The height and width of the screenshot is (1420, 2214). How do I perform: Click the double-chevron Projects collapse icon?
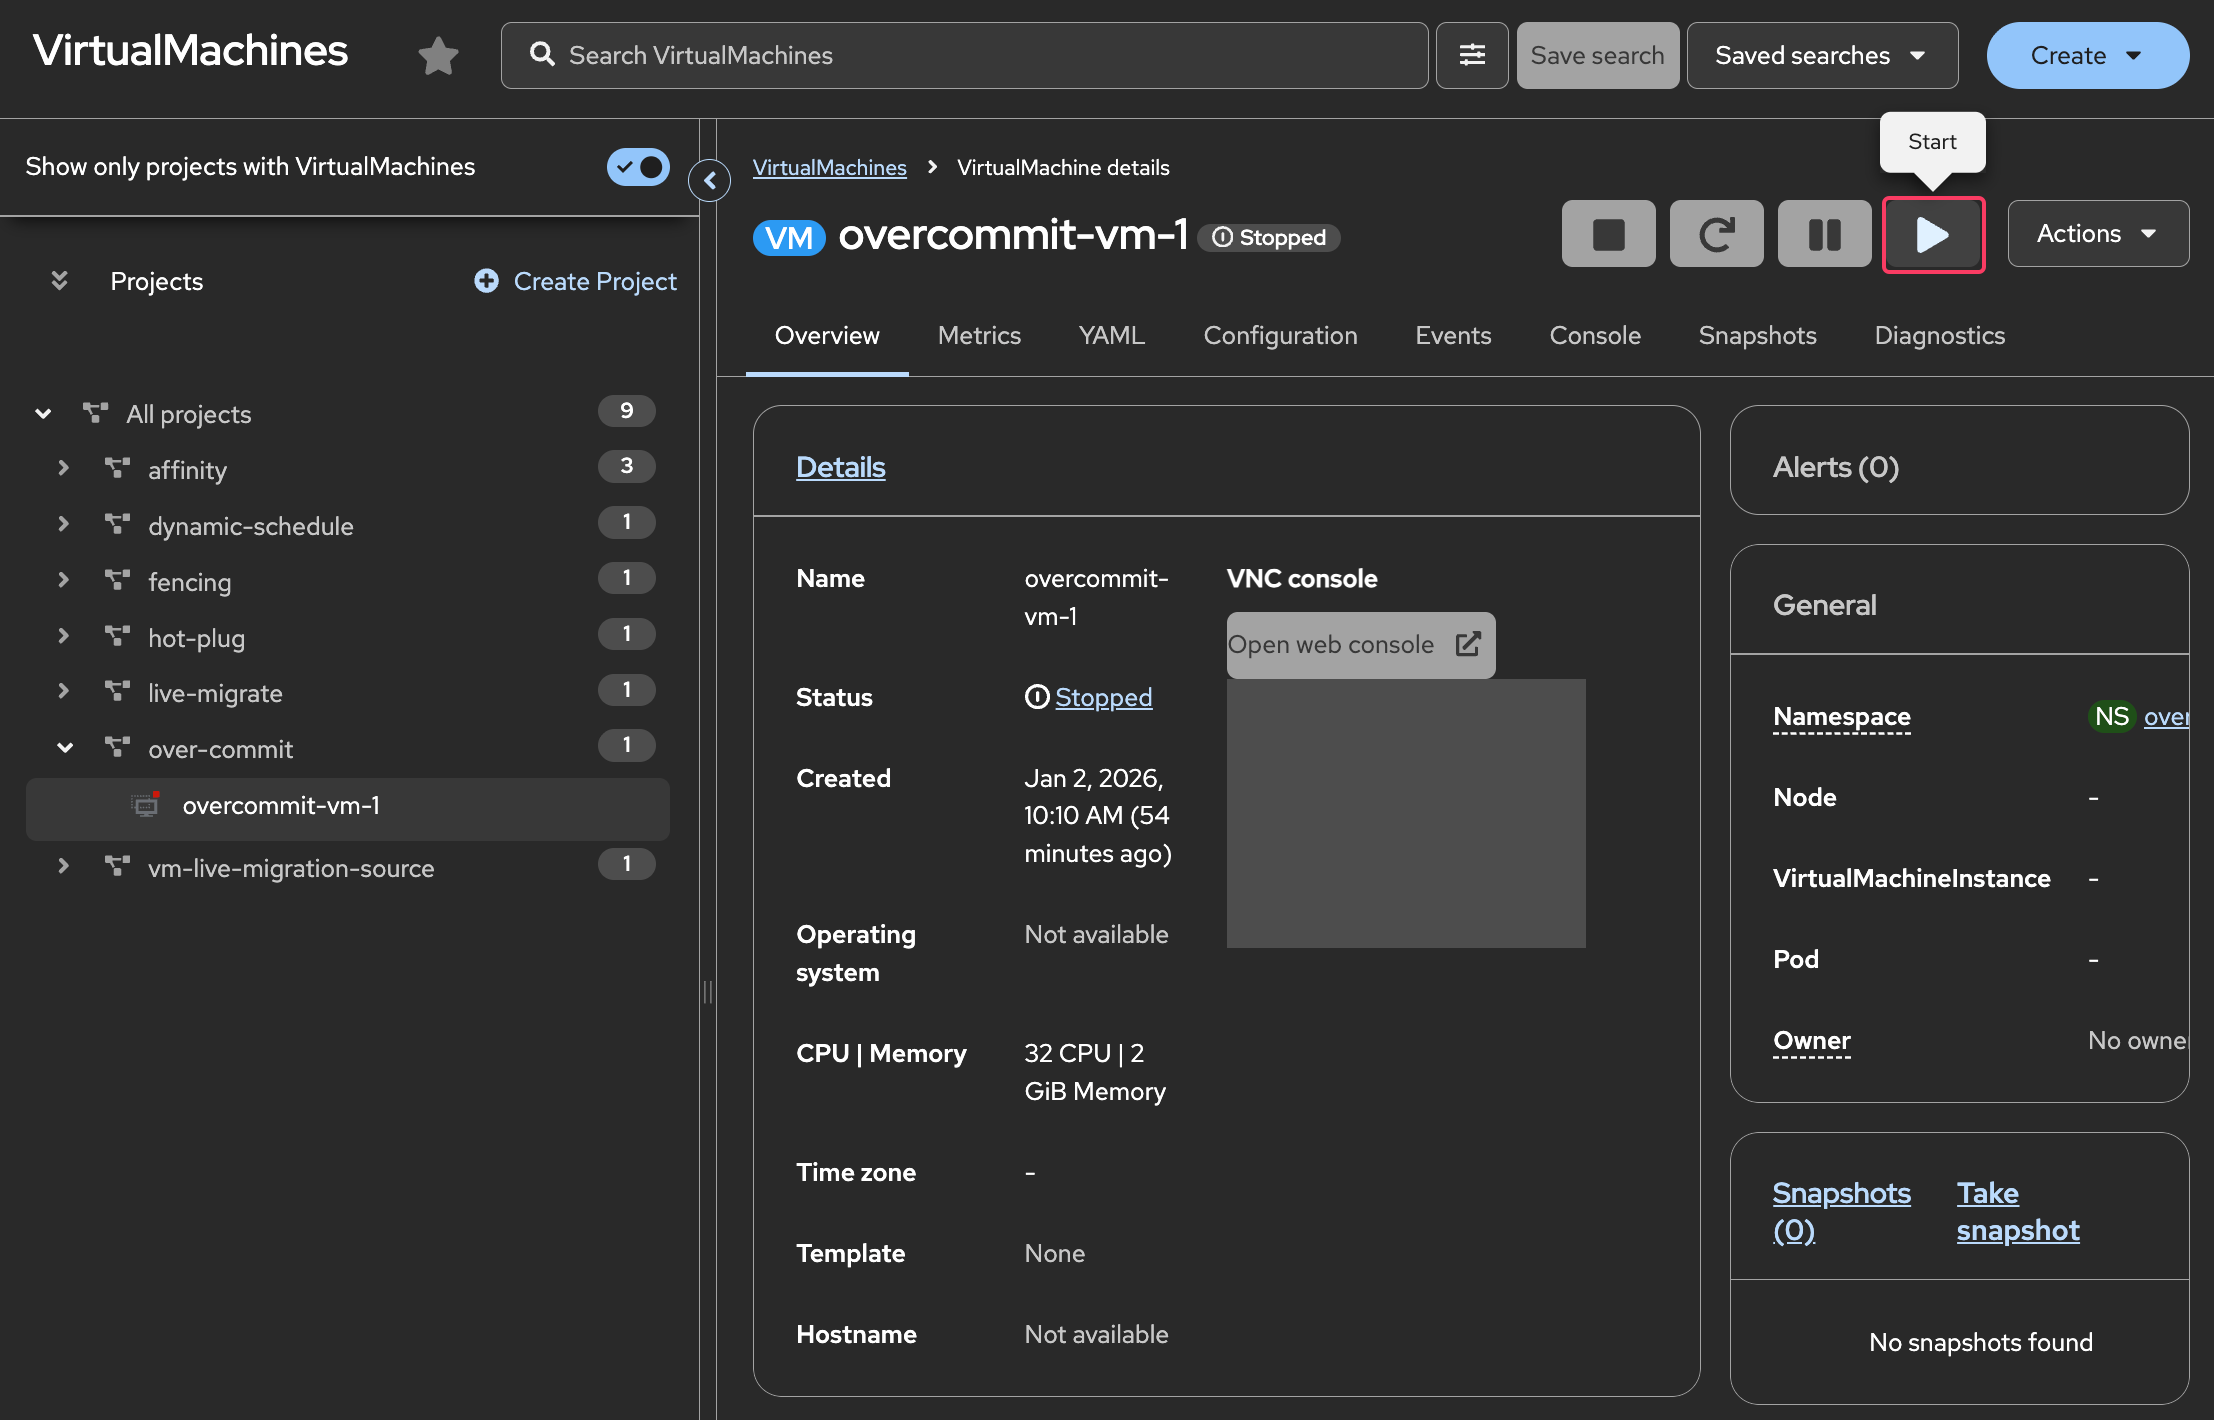60,281
